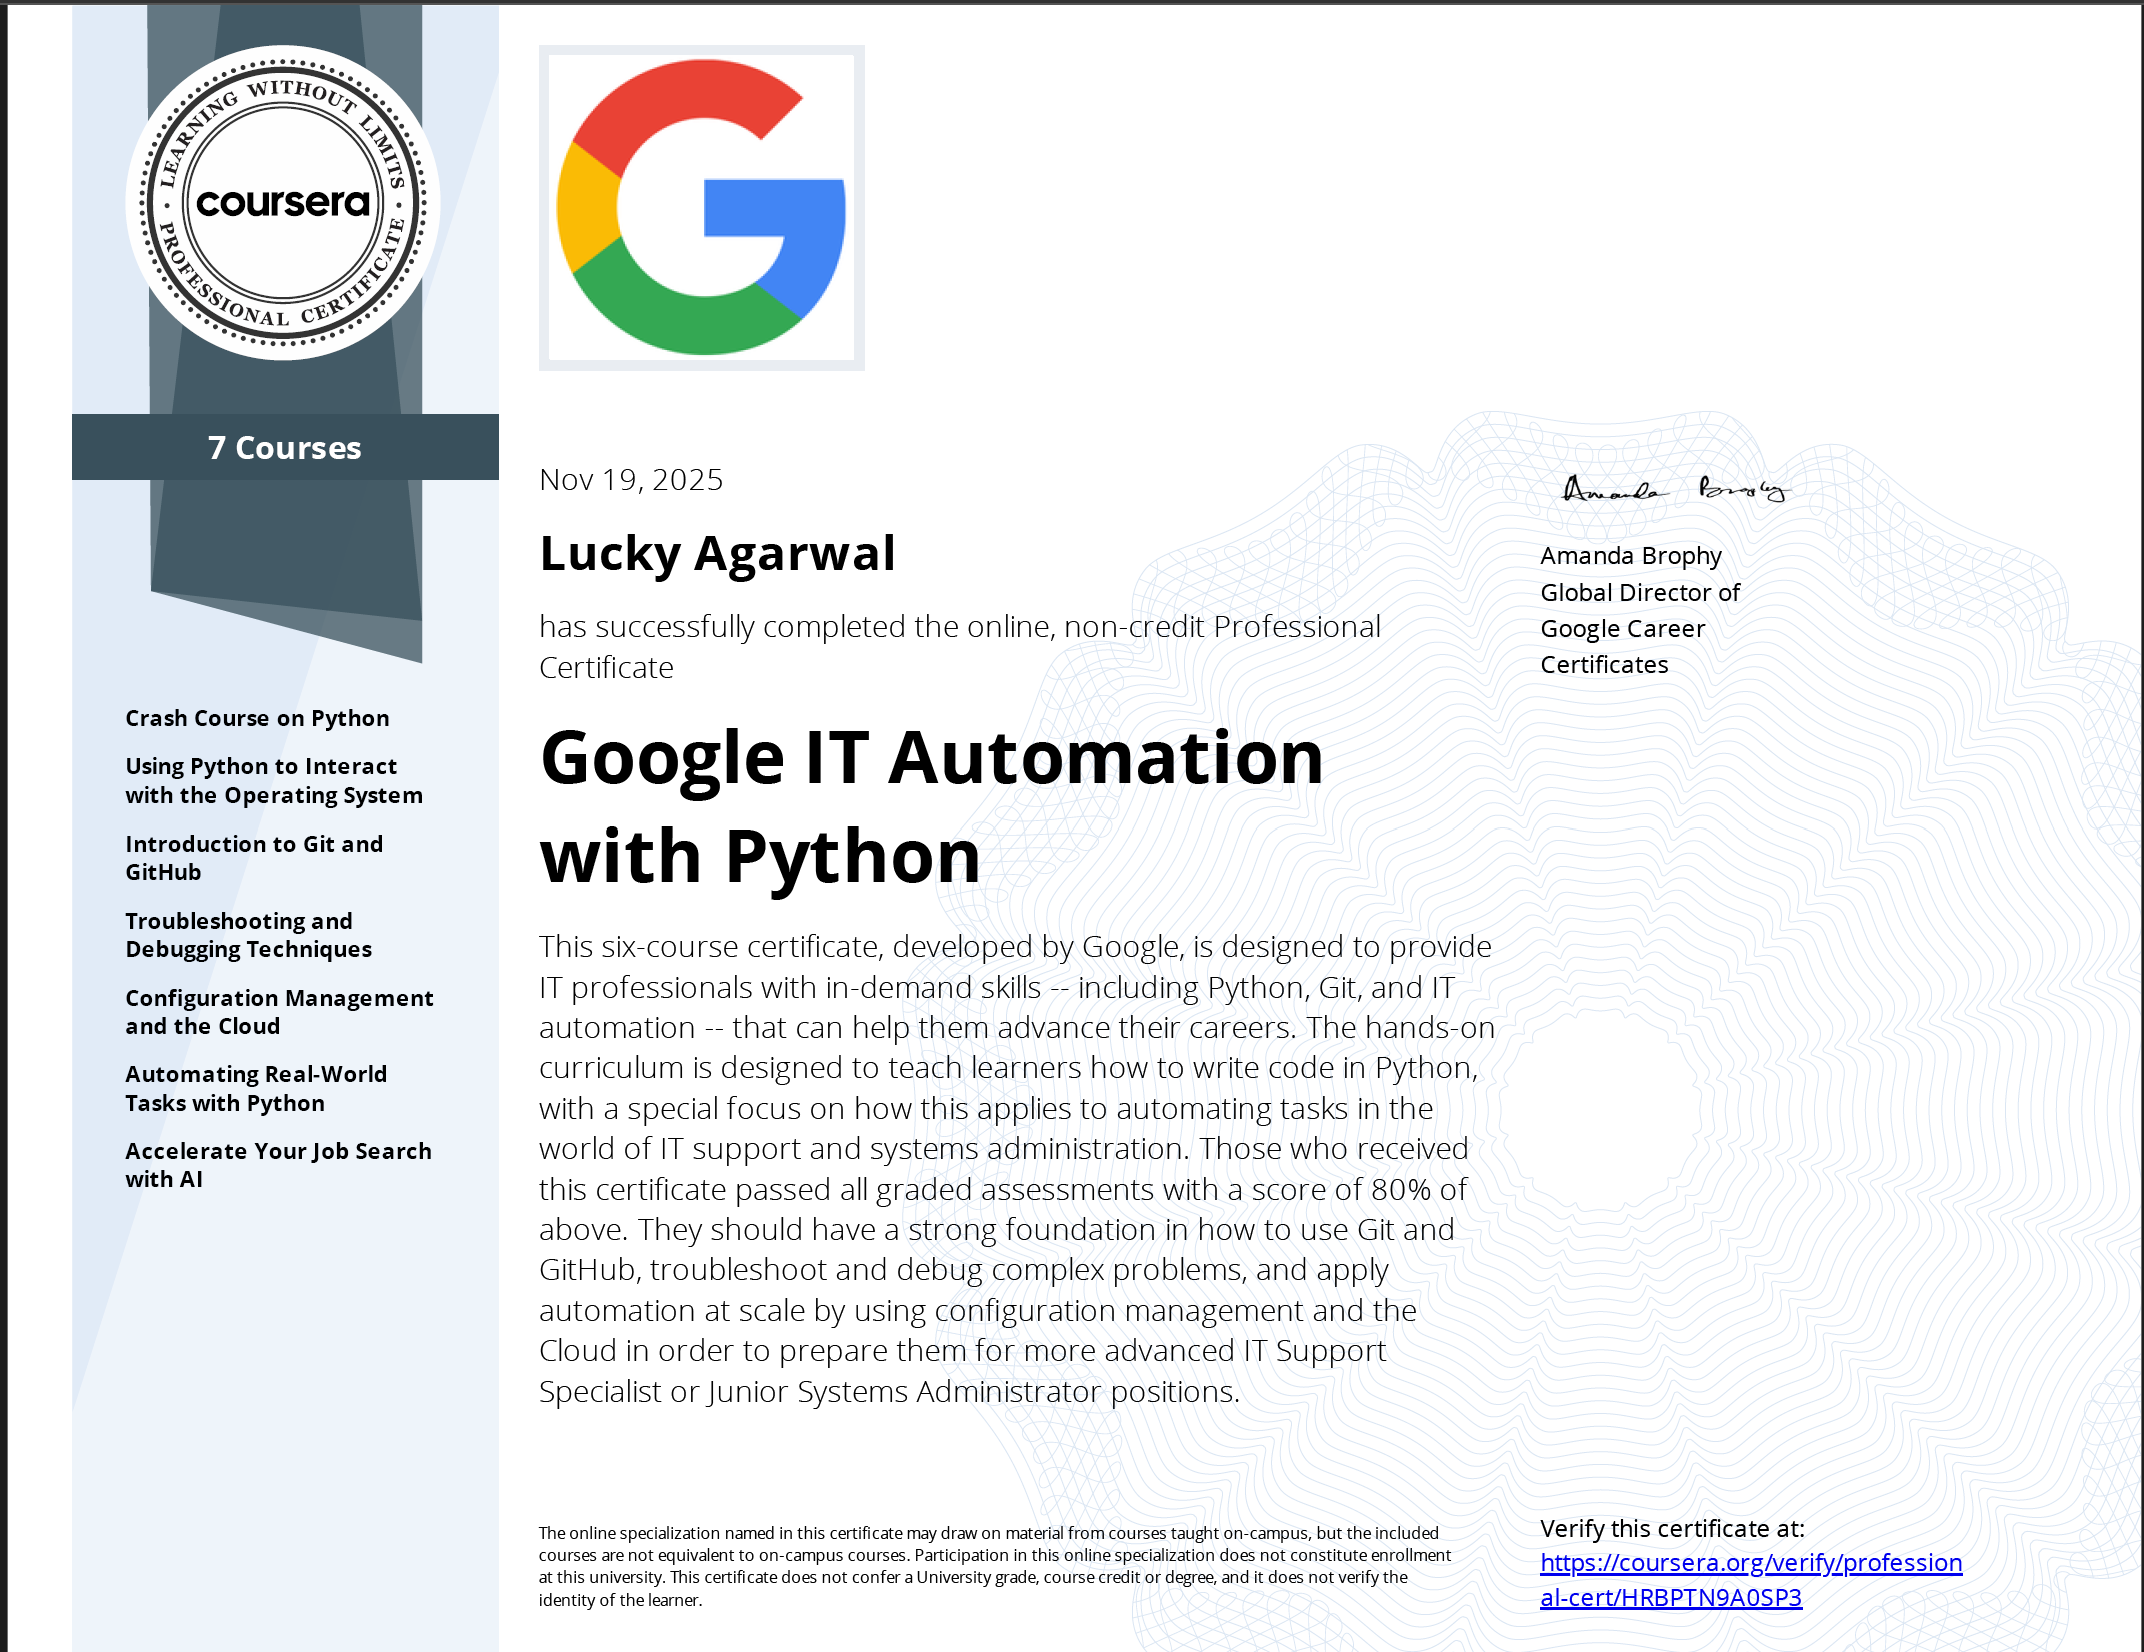Select the learner name "Lucky Agarwal"
Viewport: 2144px width, 1652px height.
(x=718, y=553)
